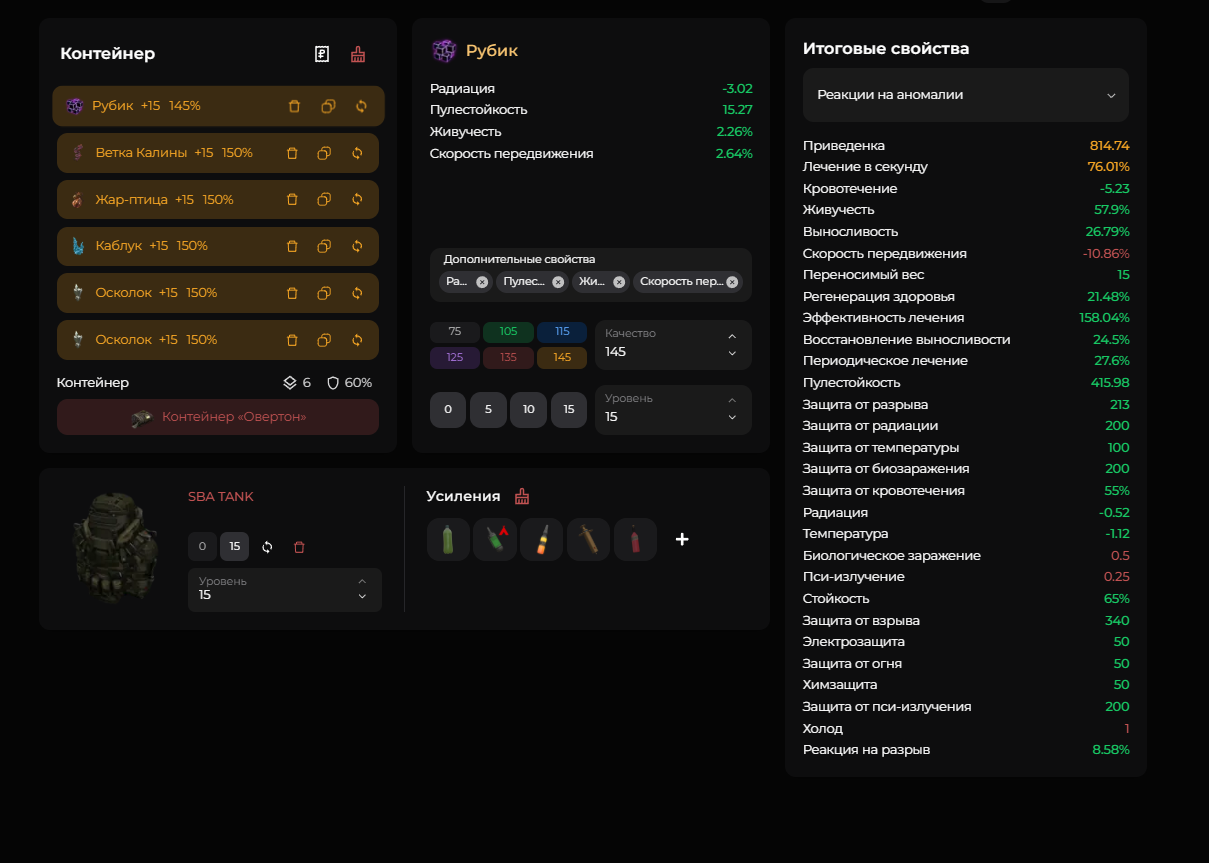This screenshot has width=1209, height=863.
Task: Duplicate the Ветка Калины artifact
Action: pyautogui.click(x=324, y=153)
